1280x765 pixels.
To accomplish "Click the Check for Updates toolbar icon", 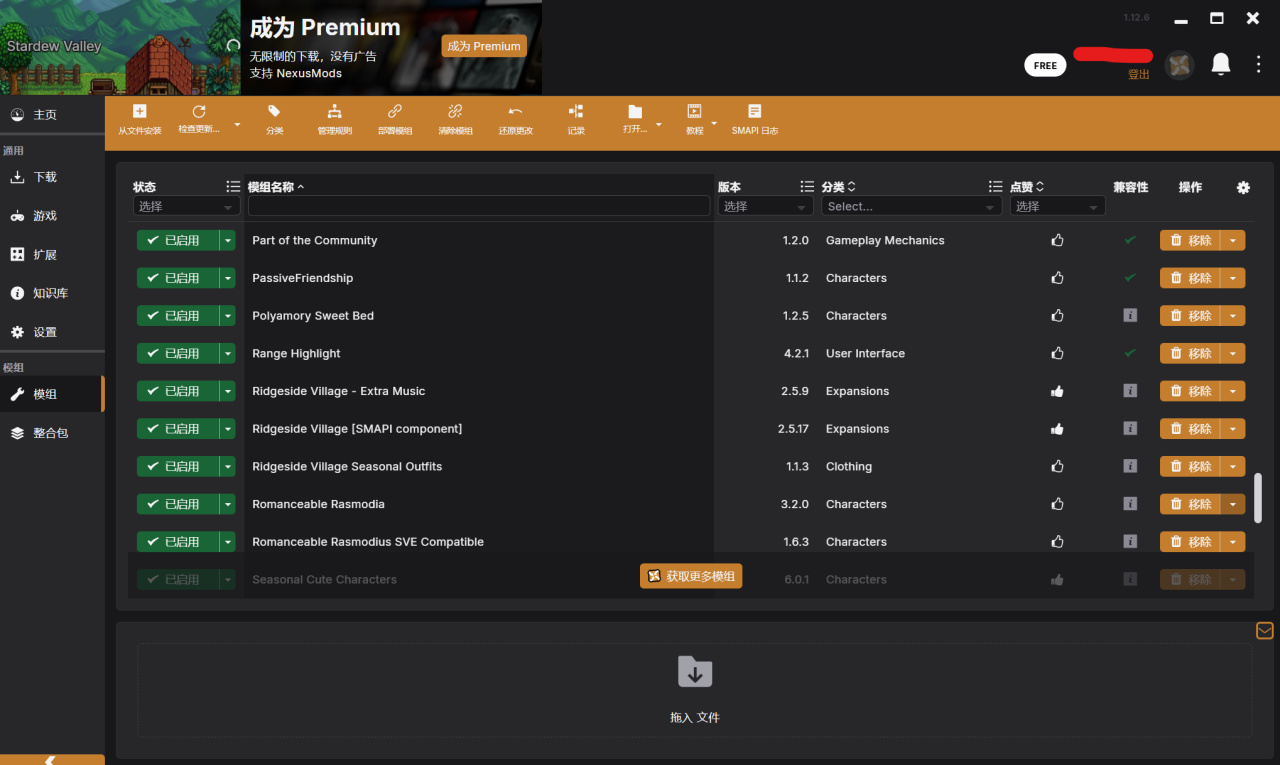I will tap(199, 111).
